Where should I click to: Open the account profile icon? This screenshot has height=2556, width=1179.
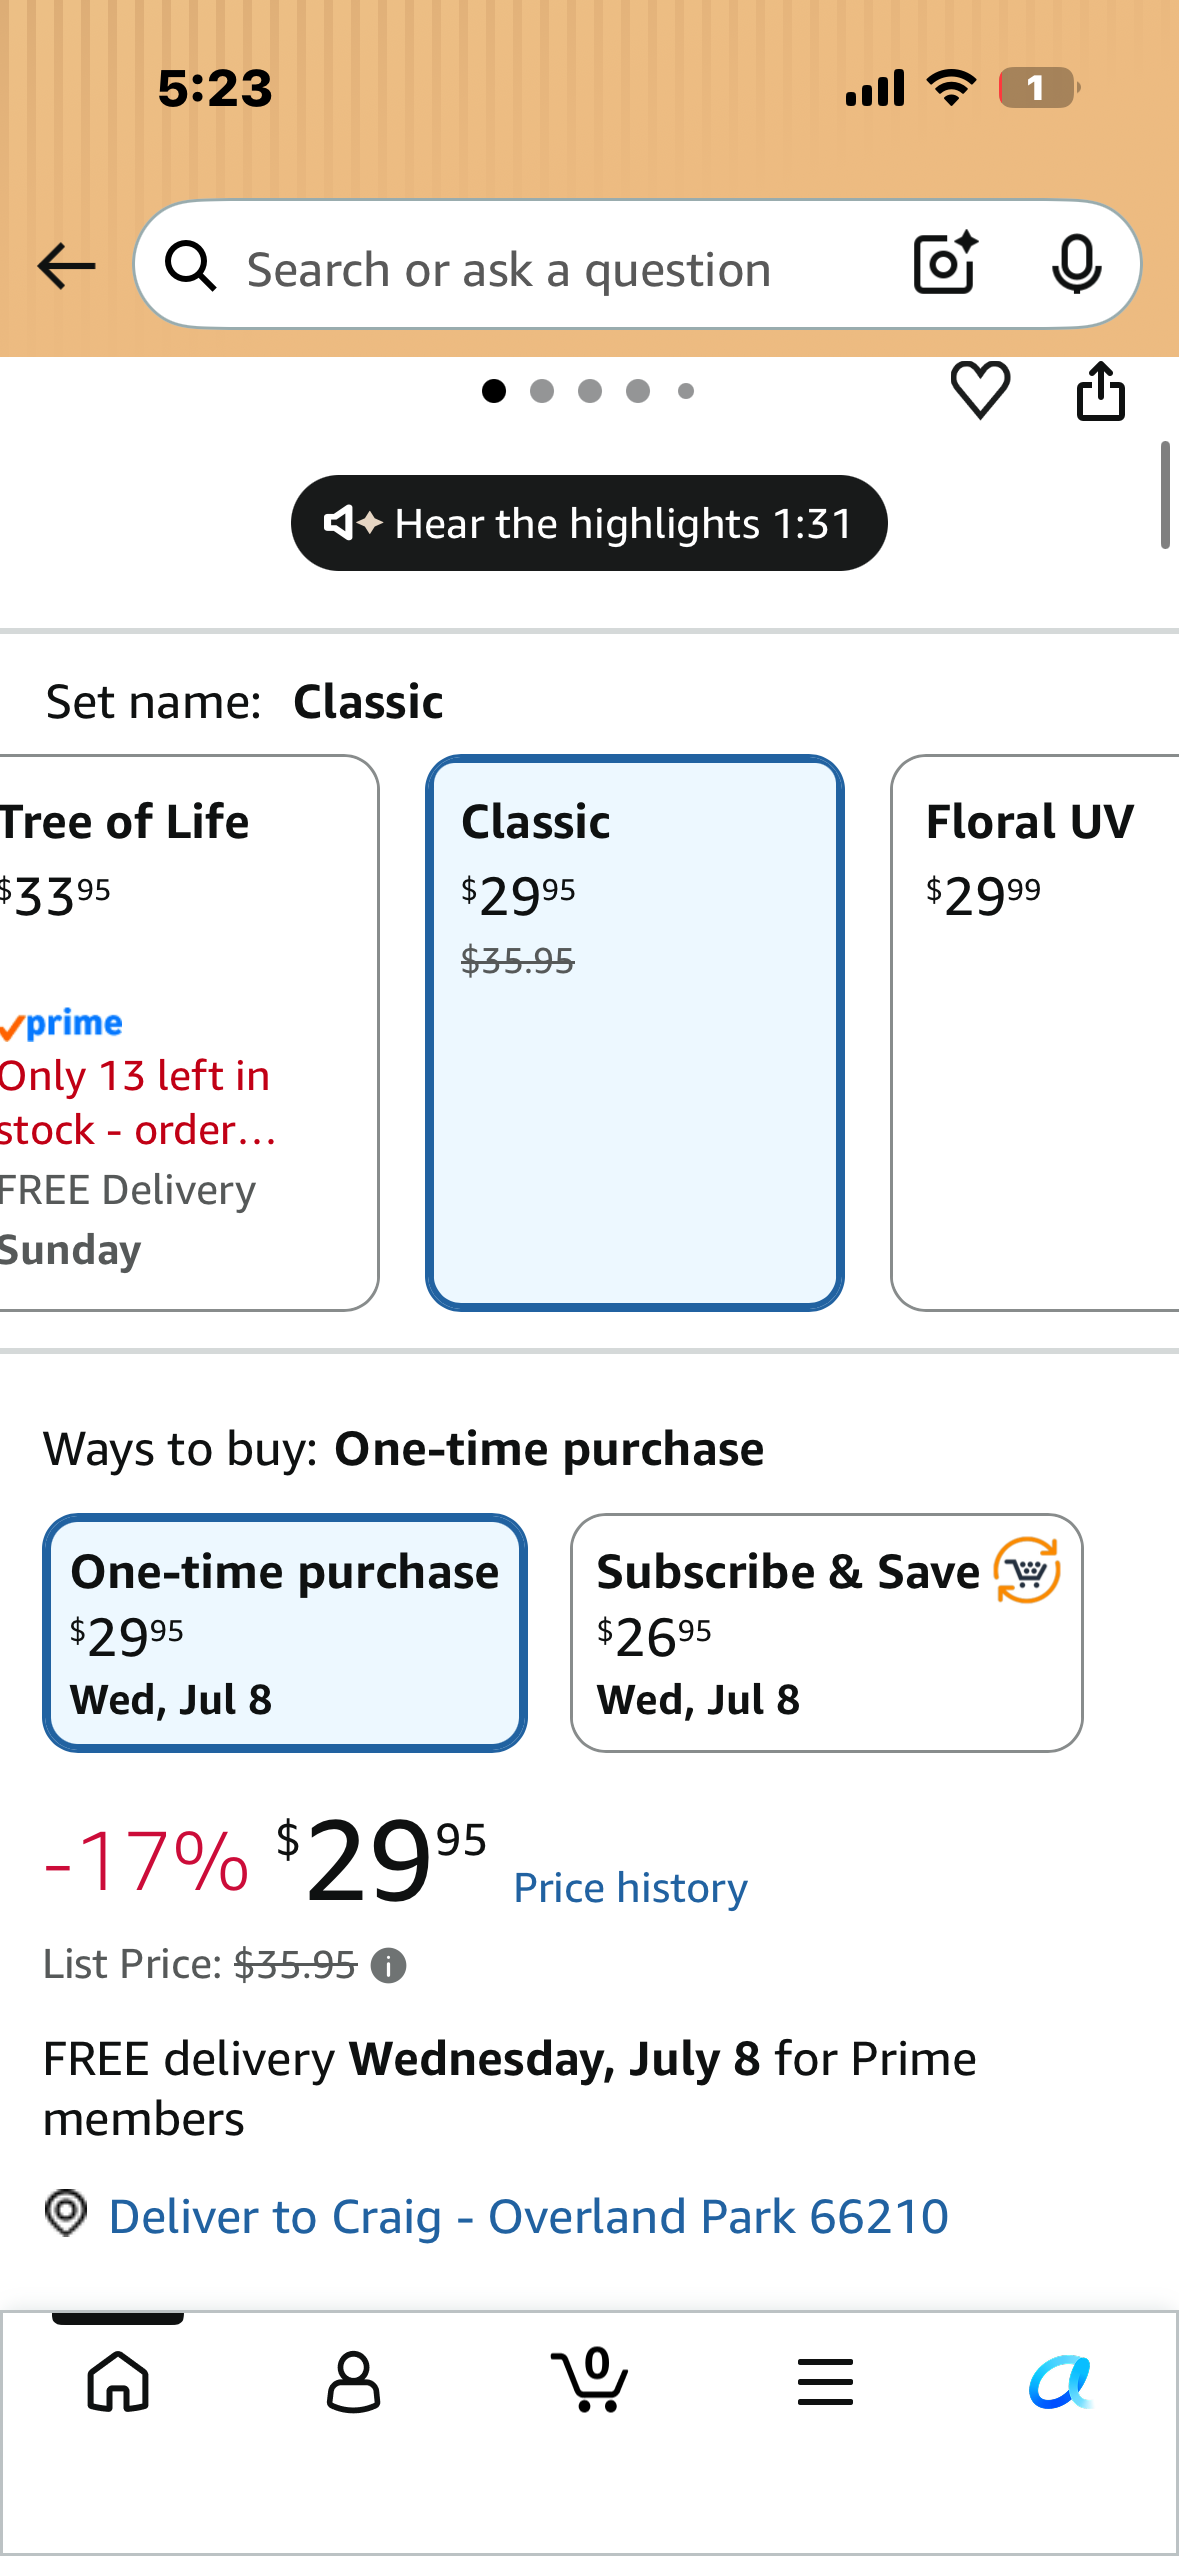[x=354, y=2381]
